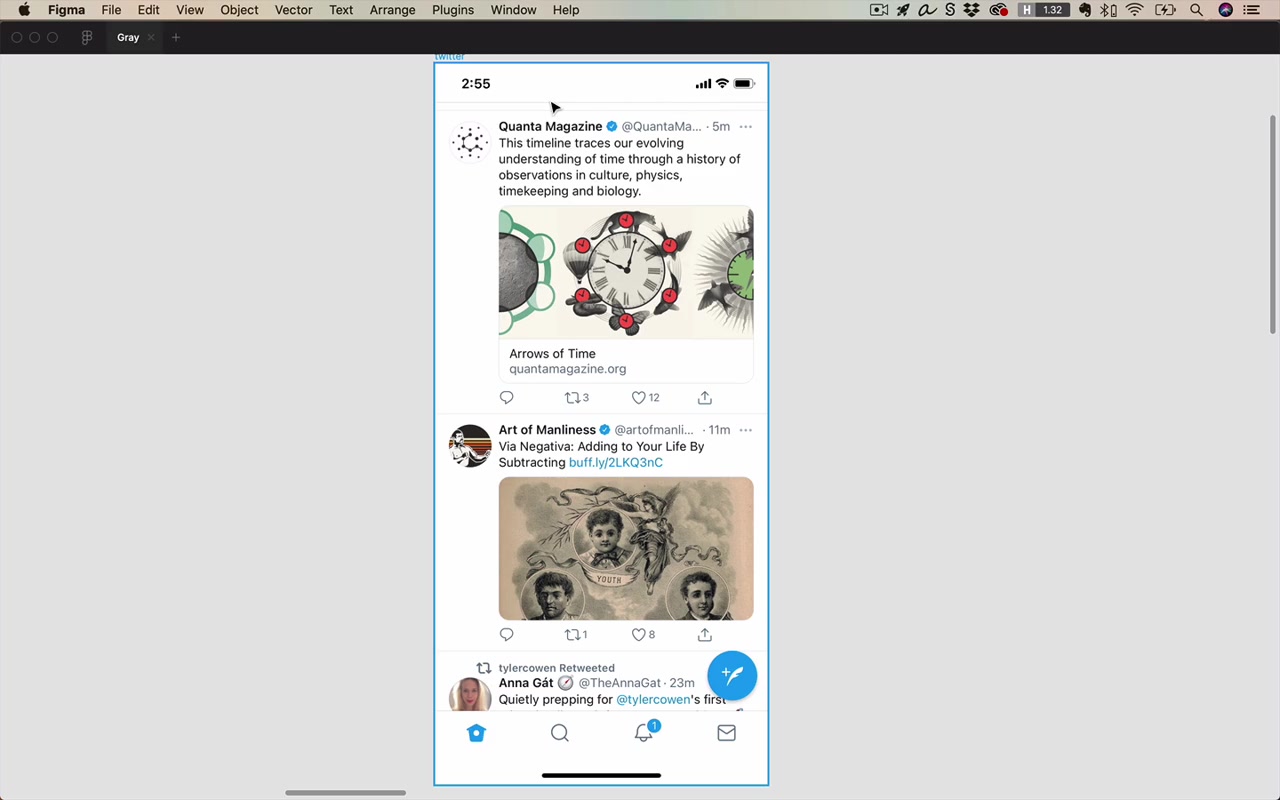Open the Messages envelope icon
Viewport: 1280px width, 800px height.
727,733
